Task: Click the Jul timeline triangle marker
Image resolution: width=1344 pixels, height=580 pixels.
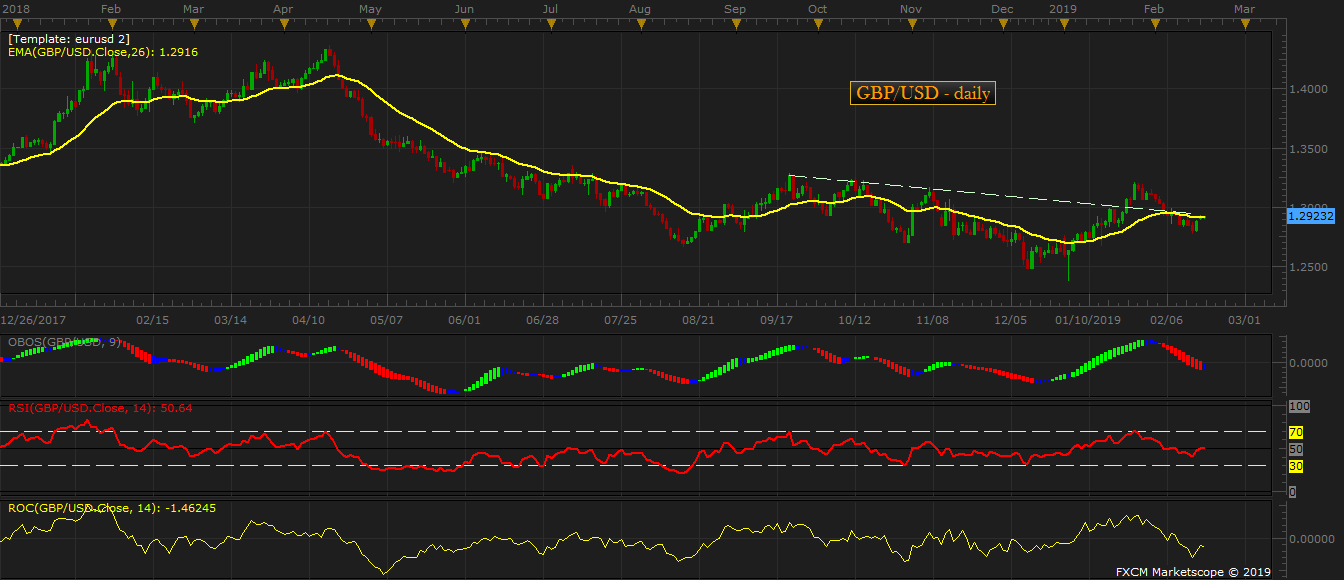Action: pyautogui.click(x=551, y=25)
